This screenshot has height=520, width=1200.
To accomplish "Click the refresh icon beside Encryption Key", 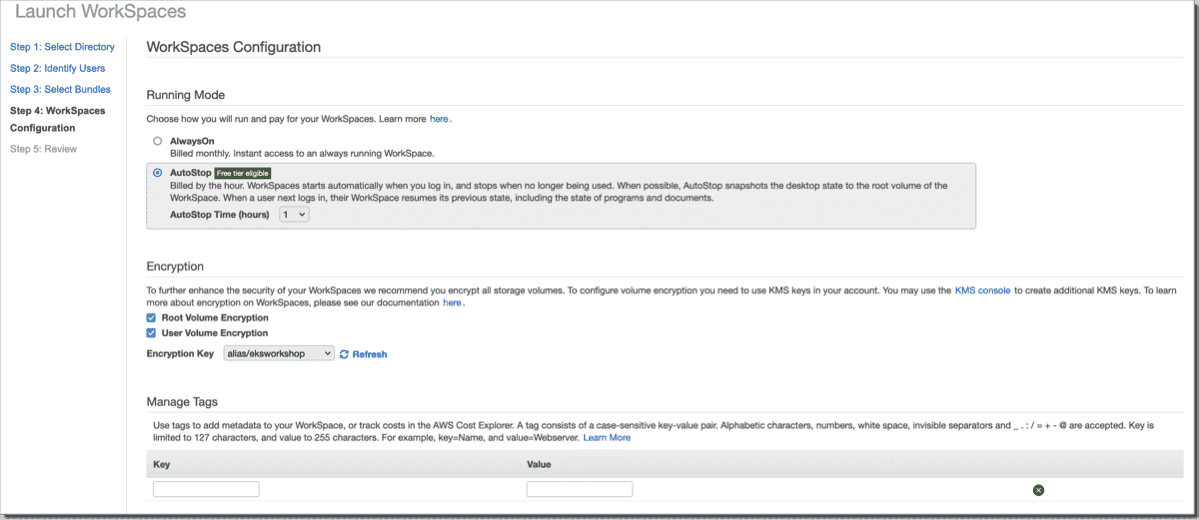I will click(x=344, y=354).
